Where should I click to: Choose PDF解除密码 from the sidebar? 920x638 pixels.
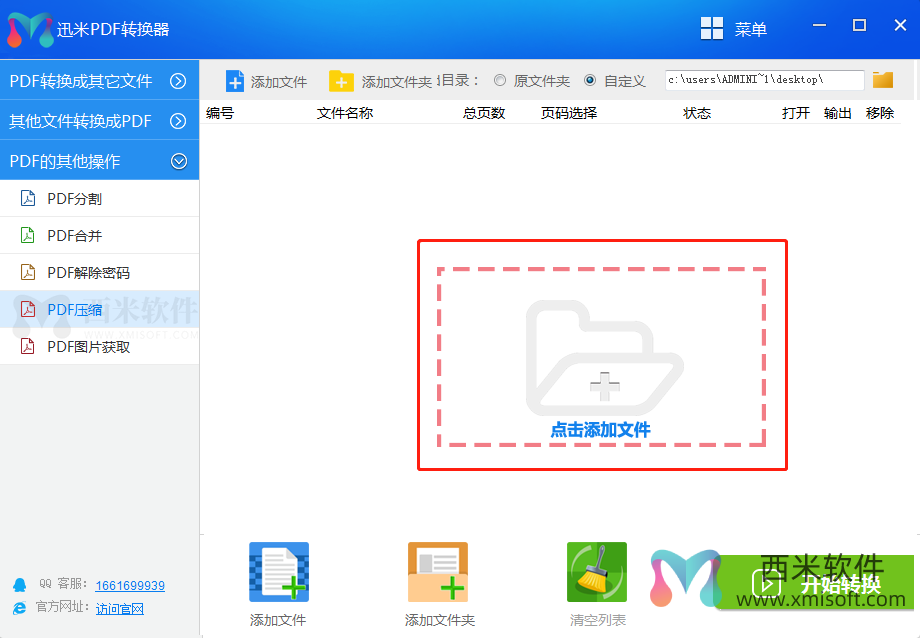(88, 273)
